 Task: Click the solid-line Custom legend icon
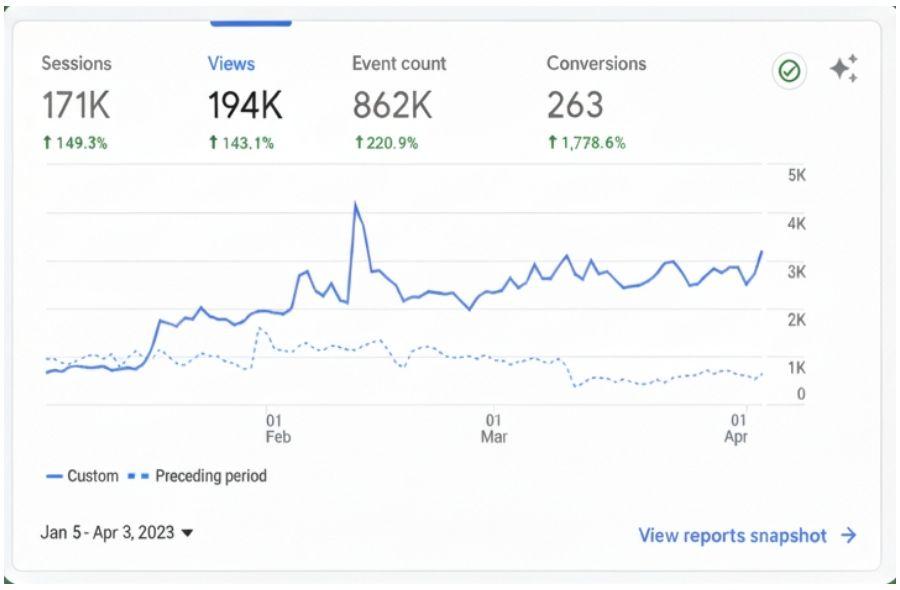coord(54,476)
